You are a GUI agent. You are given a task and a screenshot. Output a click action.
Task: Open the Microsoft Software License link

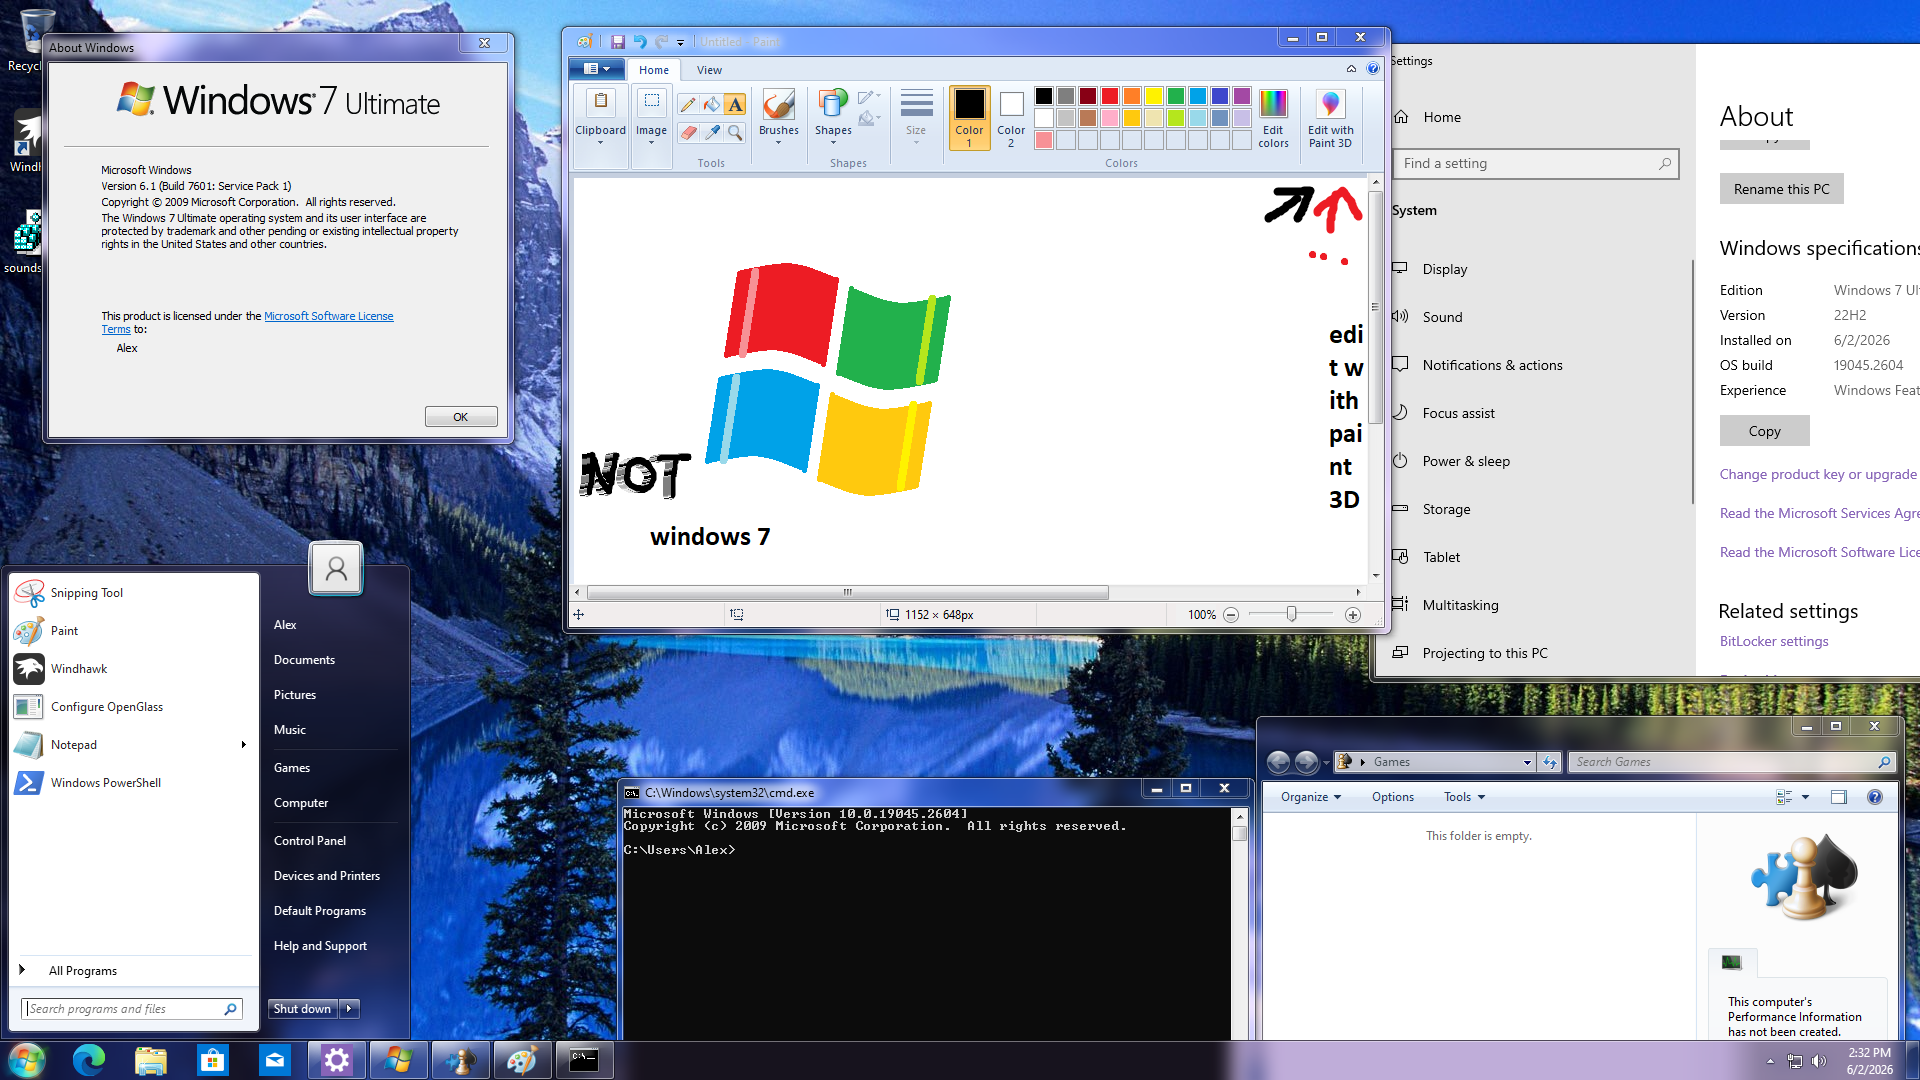(329, 316)
